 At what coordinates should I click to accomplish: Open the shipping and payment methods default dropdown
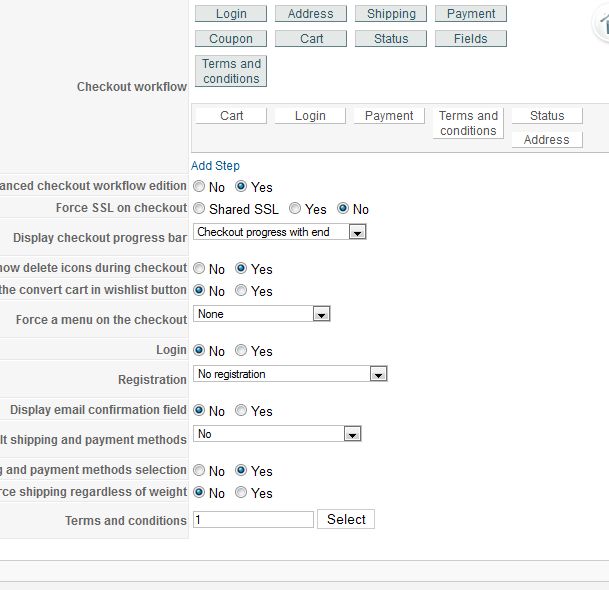(276, 434)
